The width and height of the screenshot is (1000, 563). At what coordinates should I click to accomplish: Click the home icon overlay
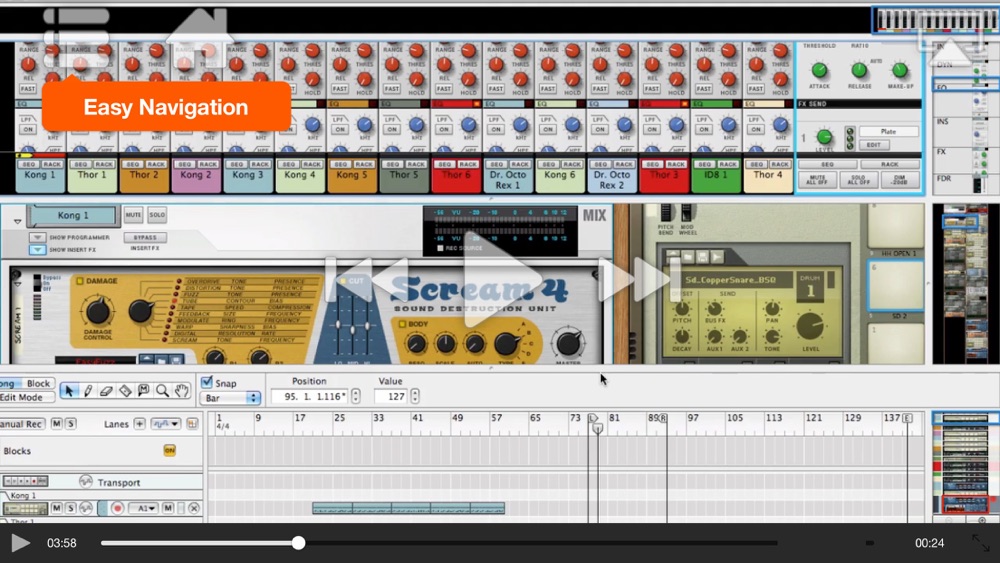pos(199,37)
